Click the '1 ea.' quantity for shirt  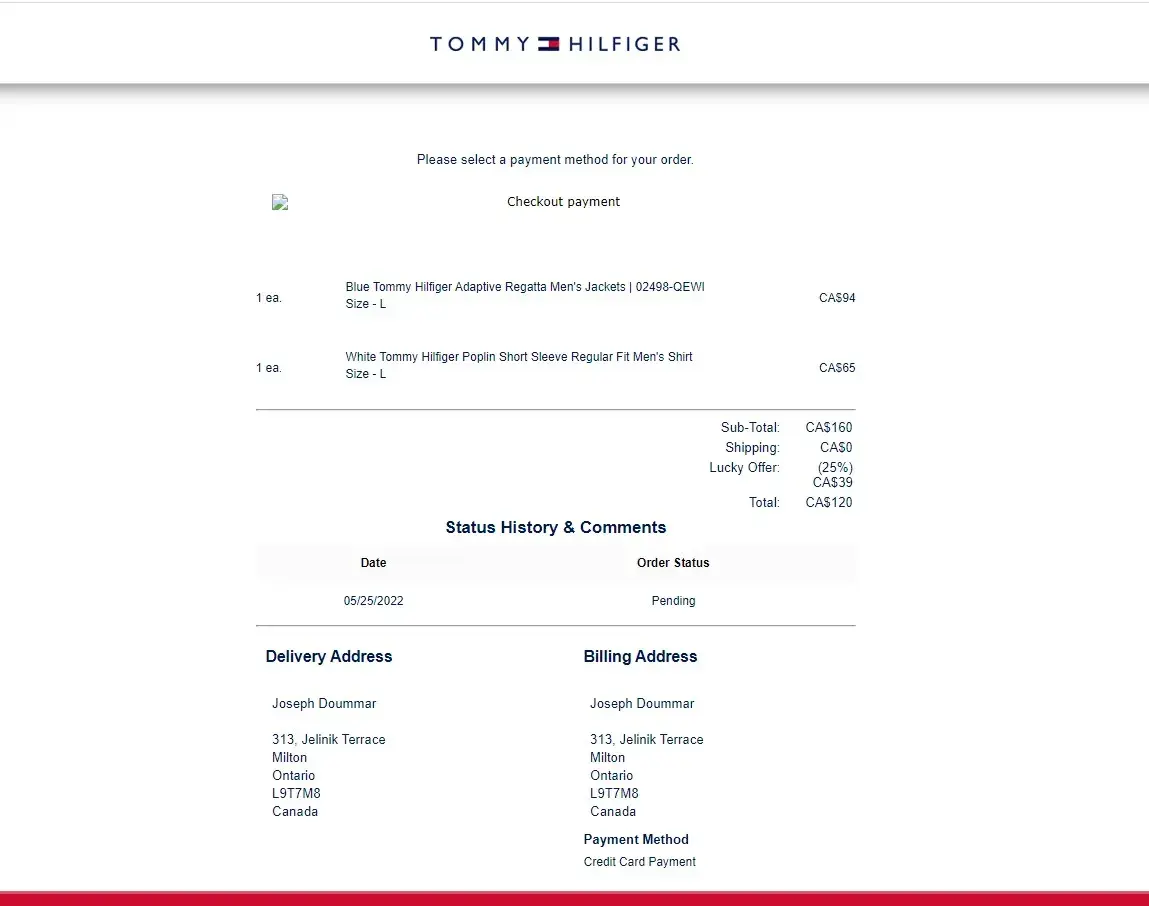(269, 367)
